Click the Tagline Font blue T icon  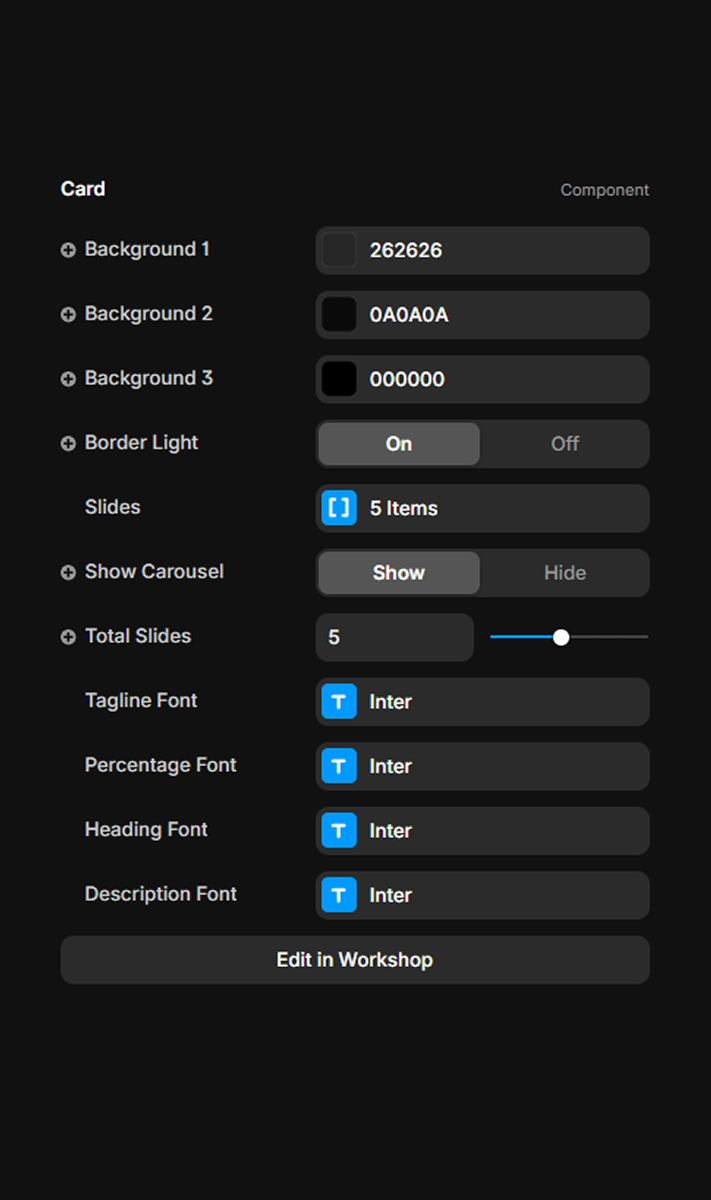coord(339,702)
